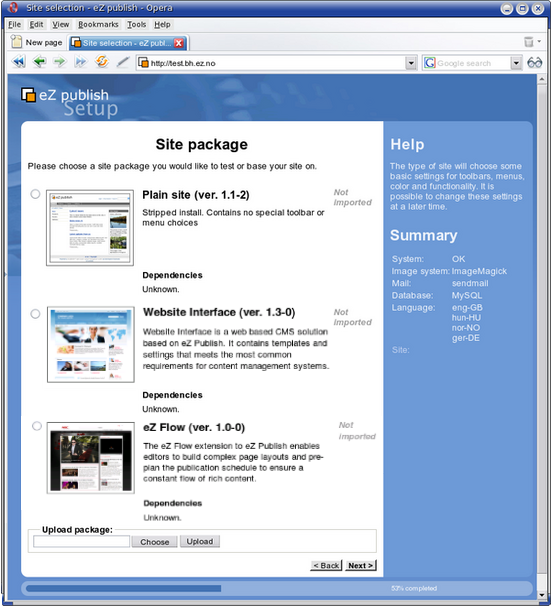Click the vertical page scrollbar
This screenshot has height=607, width=551.
point(542,337)
